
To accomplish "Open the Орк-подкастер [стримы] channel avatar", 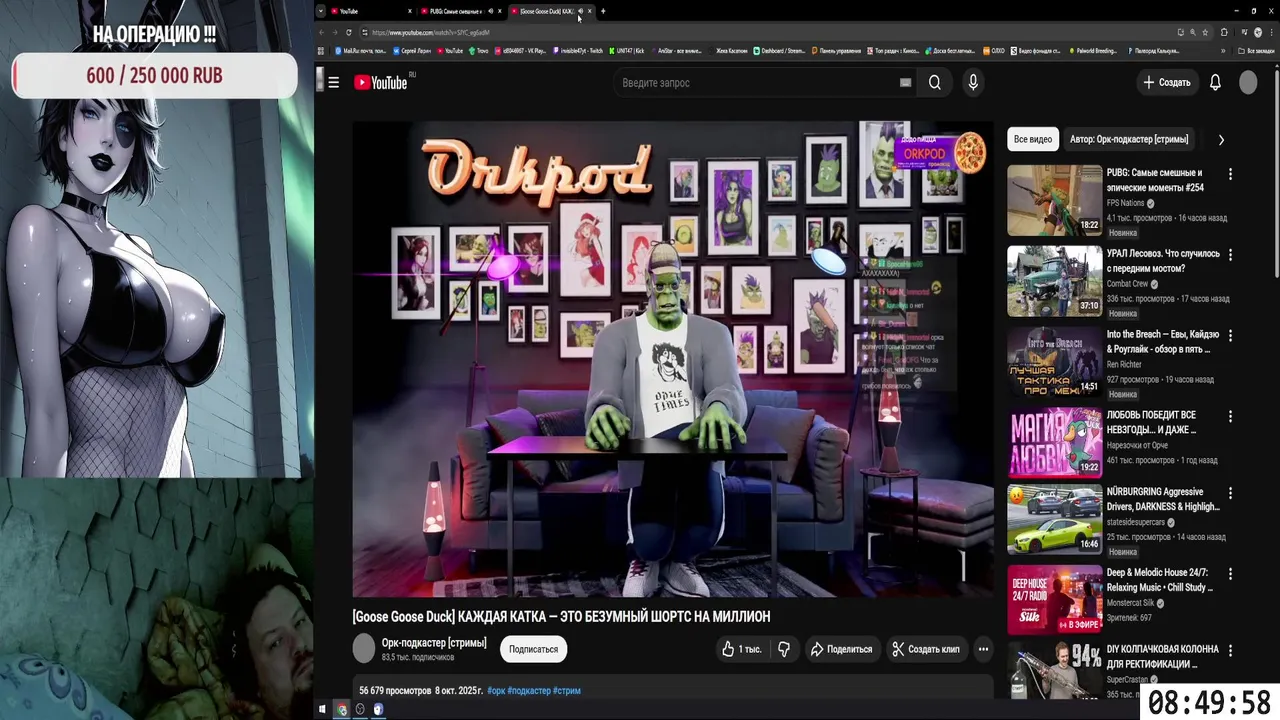I will click(364, 648).
